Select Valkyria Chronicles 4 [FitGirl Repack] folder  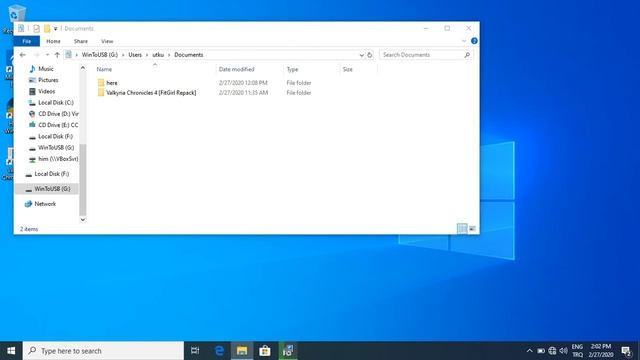[151, 93]
